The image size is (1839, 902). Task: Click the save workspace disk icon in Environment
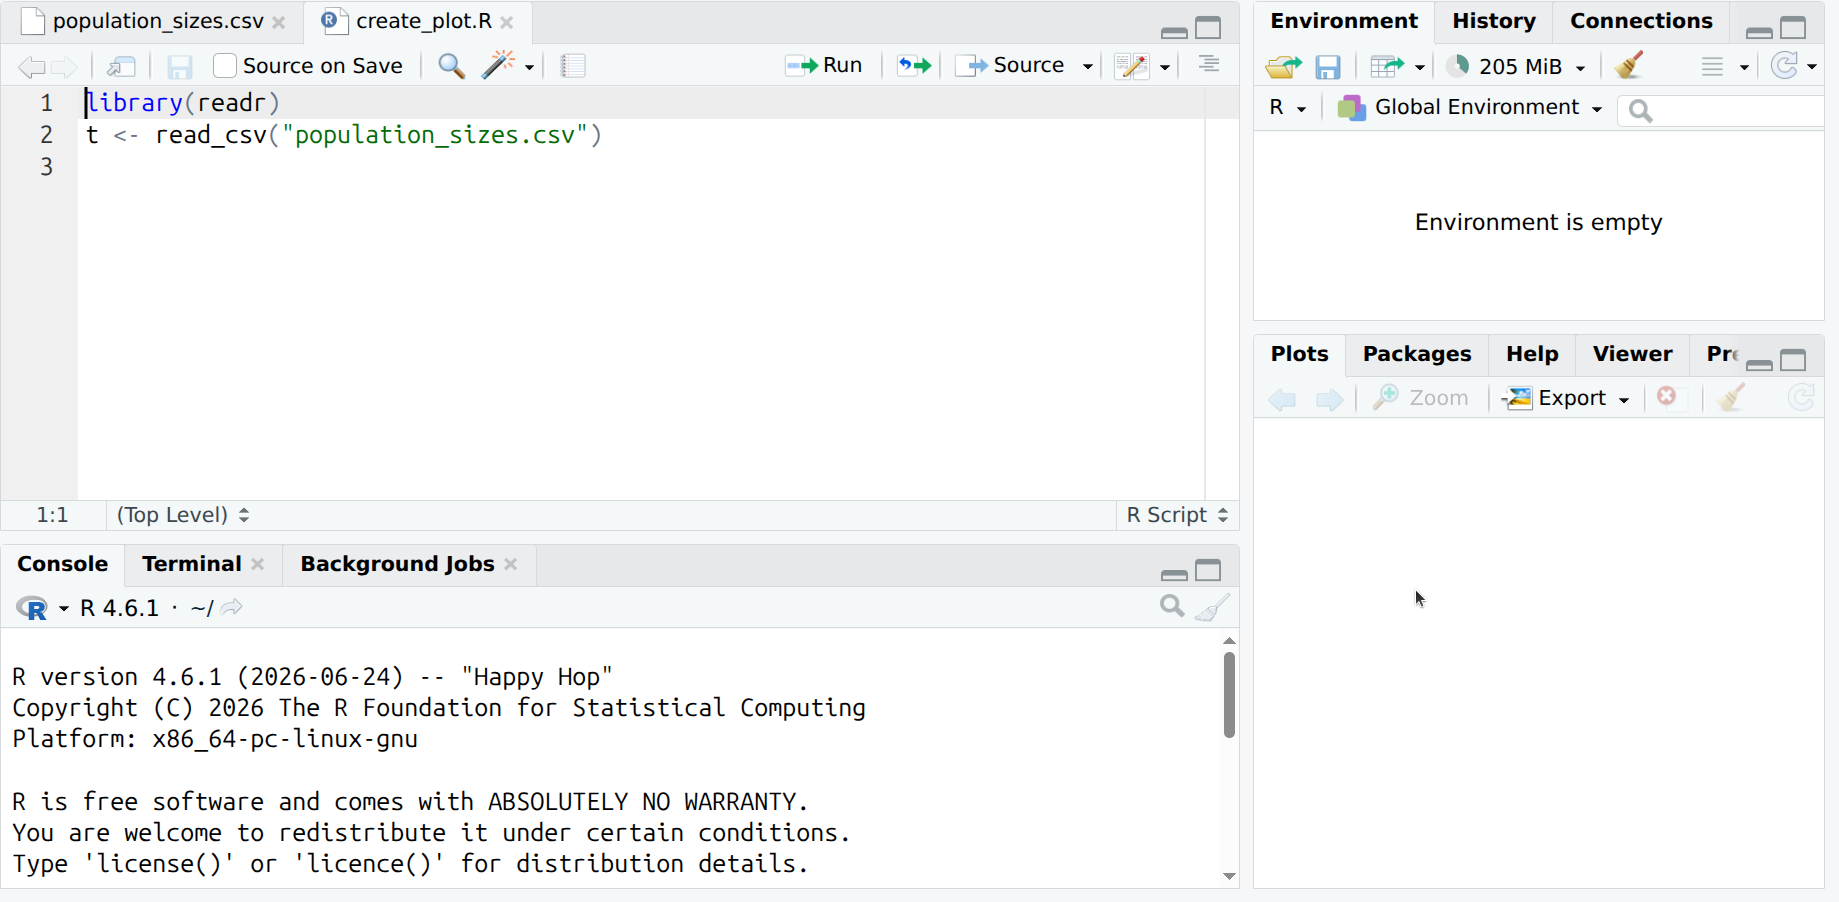tap(1327, 67)
